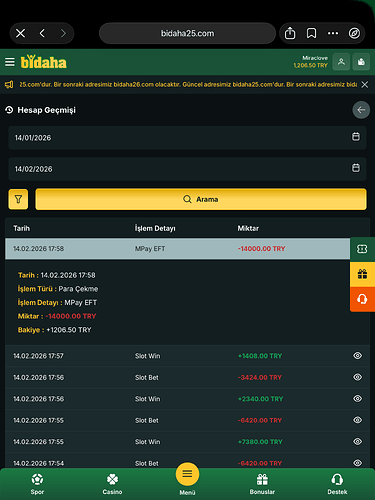Open the Spor tab
Image resolution: width=375 pixels, height=500 pixels.
click(37, 484)
